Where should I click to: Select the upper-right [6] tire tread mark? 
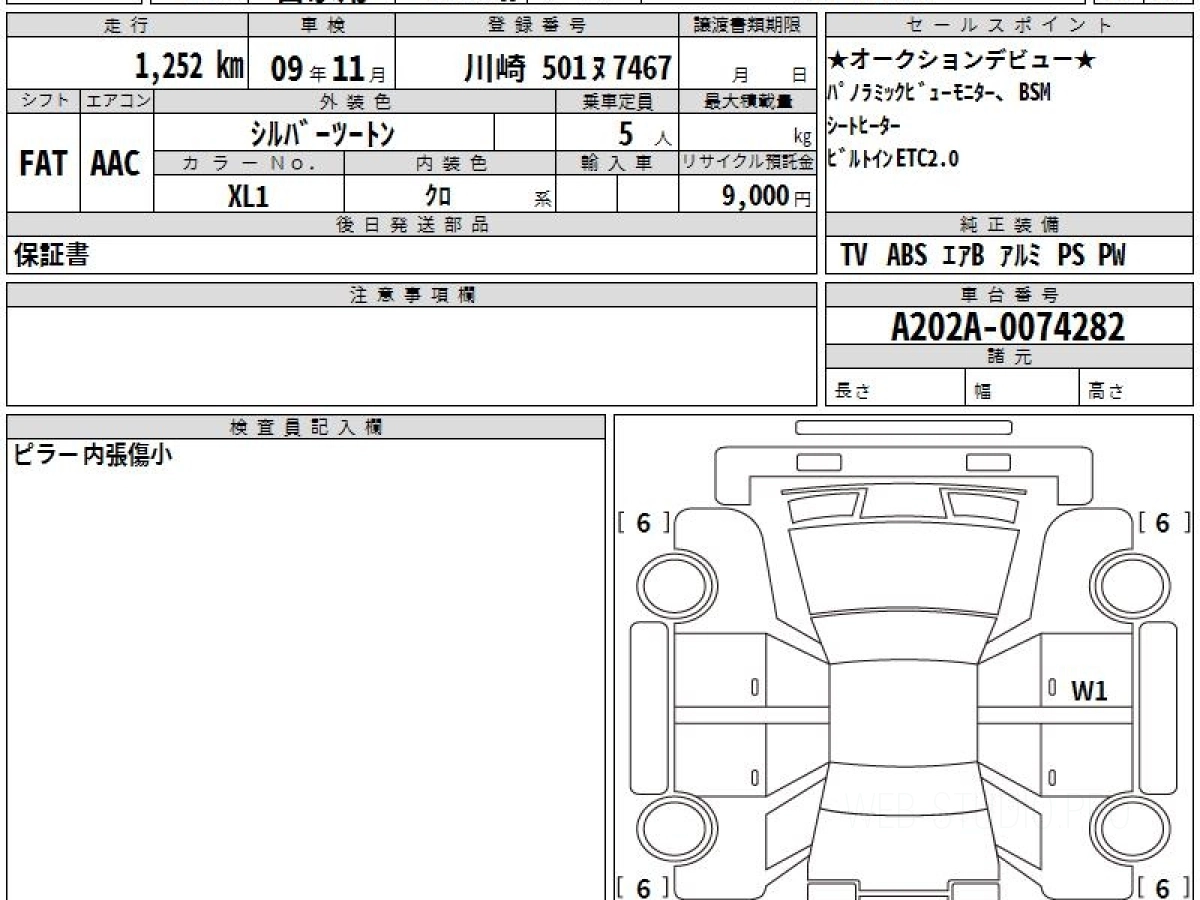[x=1163, y=523]
